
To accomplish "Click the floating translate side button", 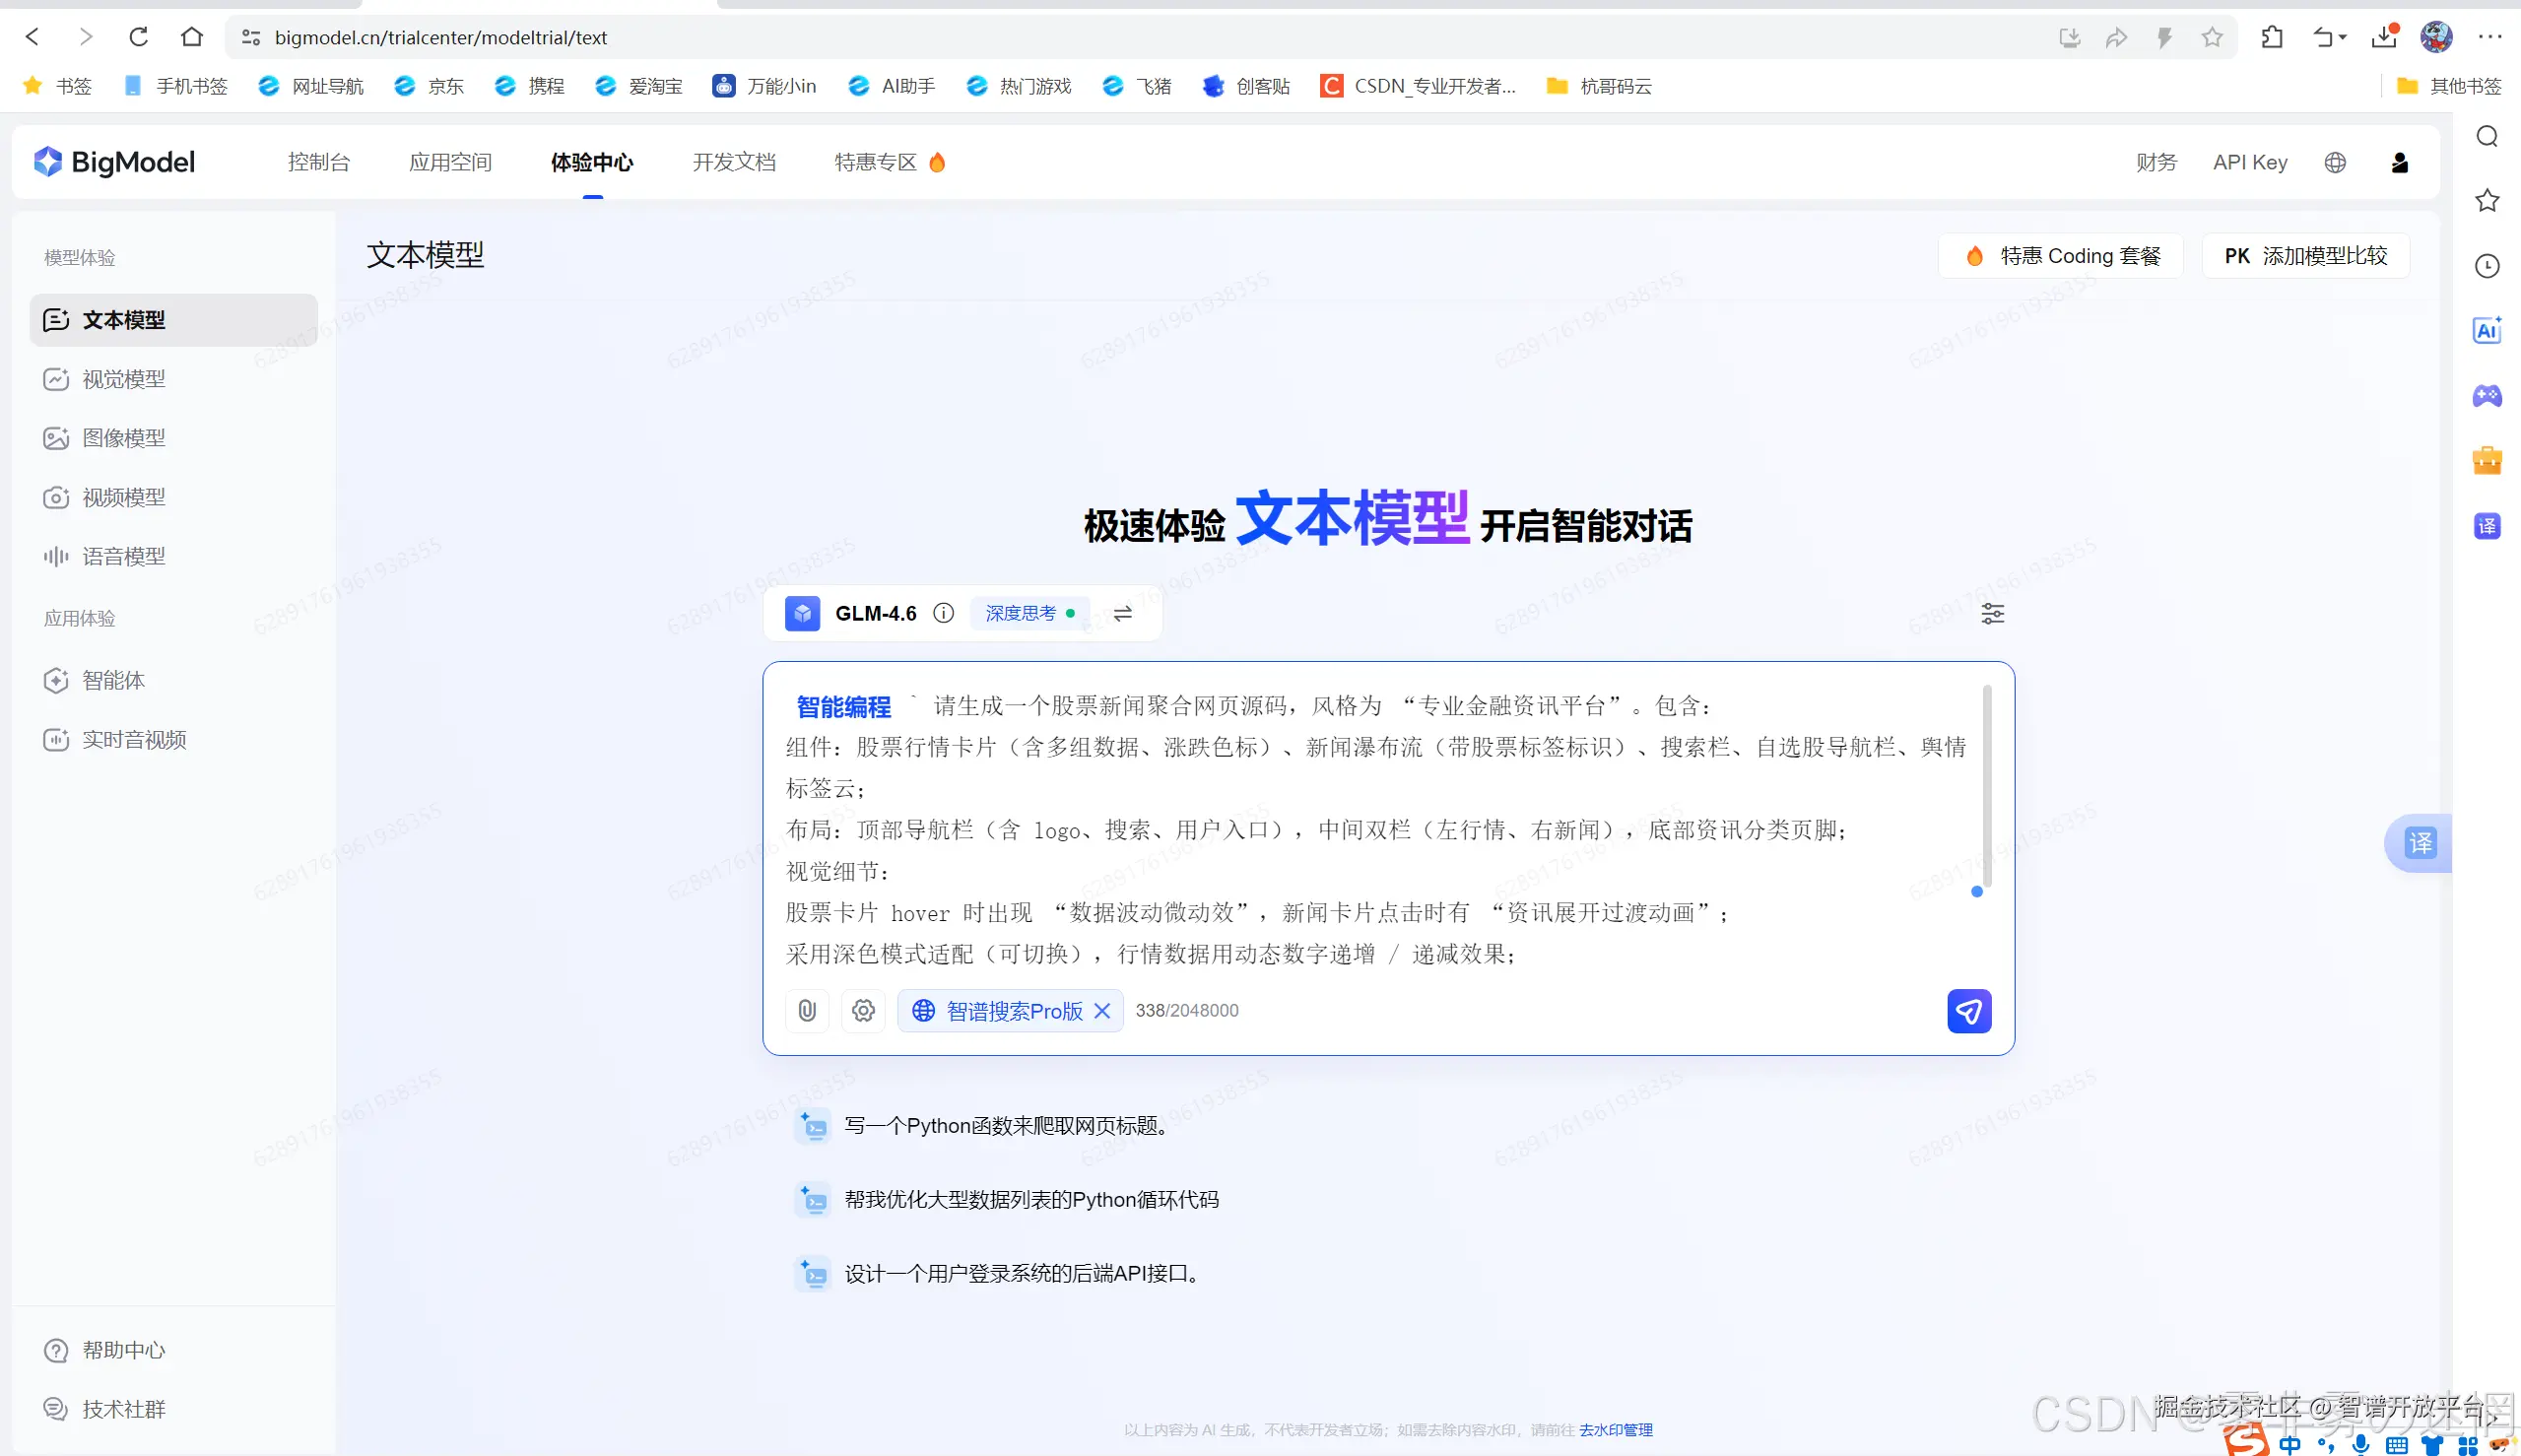I will click(x=2420, y=843).
